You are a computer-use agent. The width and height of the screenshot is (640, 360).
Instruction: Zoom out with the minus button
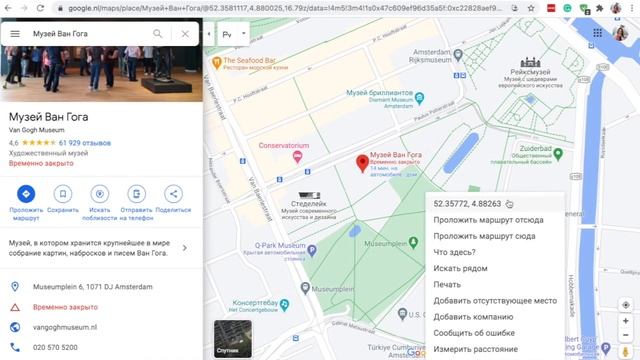pyautogui.click(x=625, y=336)
